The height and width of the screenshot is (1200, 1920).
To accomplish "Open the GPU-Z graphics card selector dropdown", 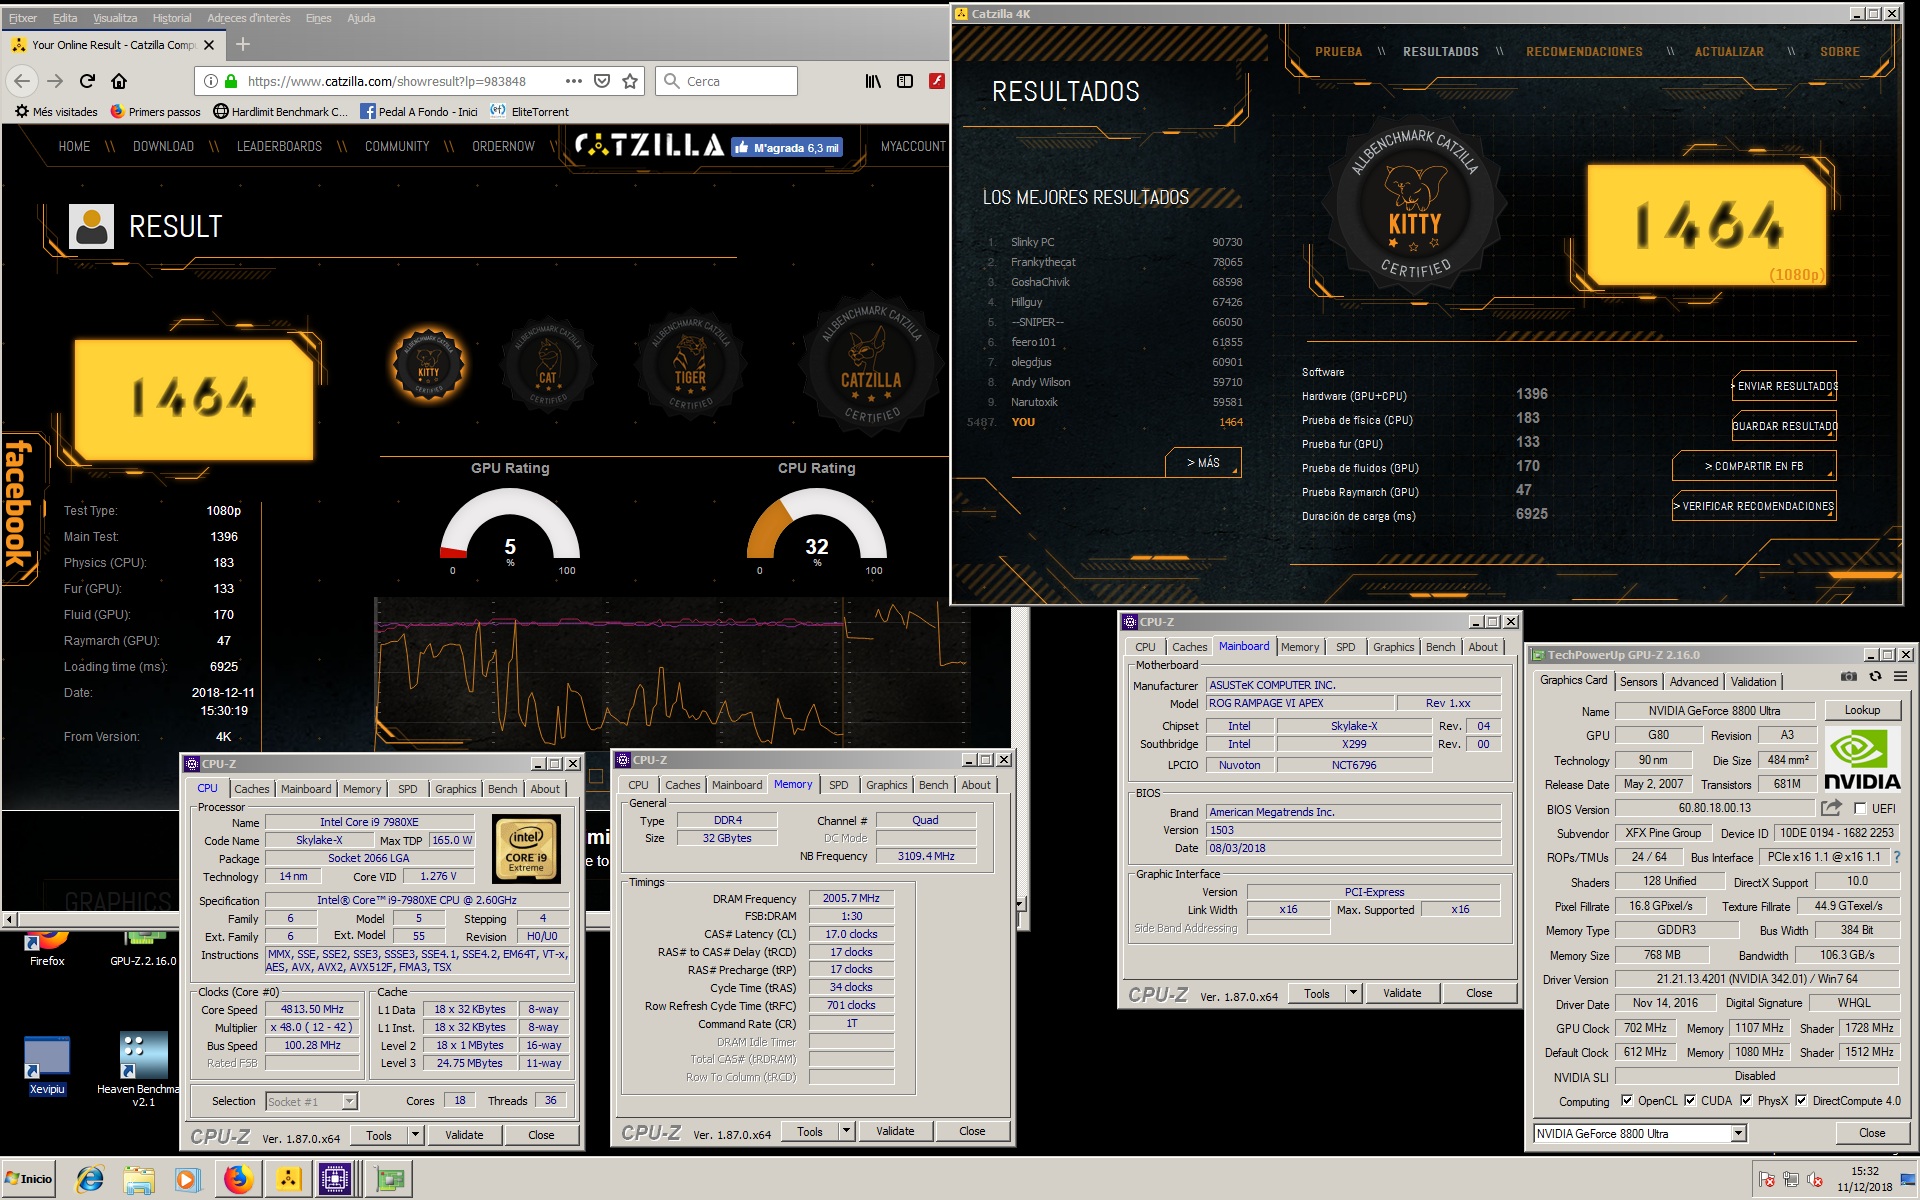I will pyautogui.click(x=1739, y=1133).
